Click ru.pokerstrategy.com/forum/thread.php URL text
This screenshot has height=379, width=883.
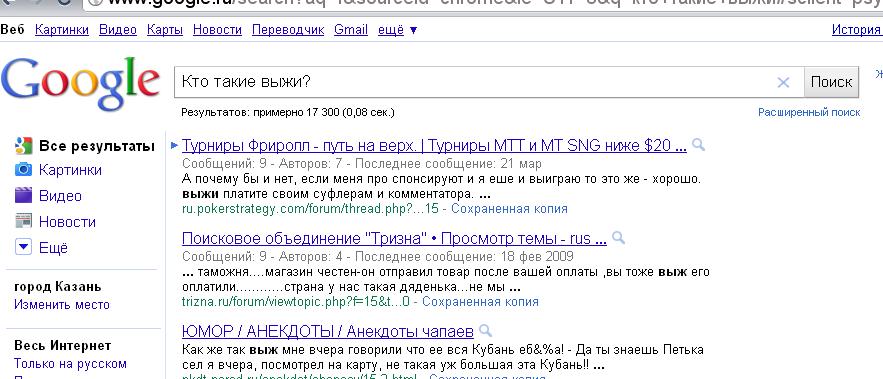click(310, 209)
